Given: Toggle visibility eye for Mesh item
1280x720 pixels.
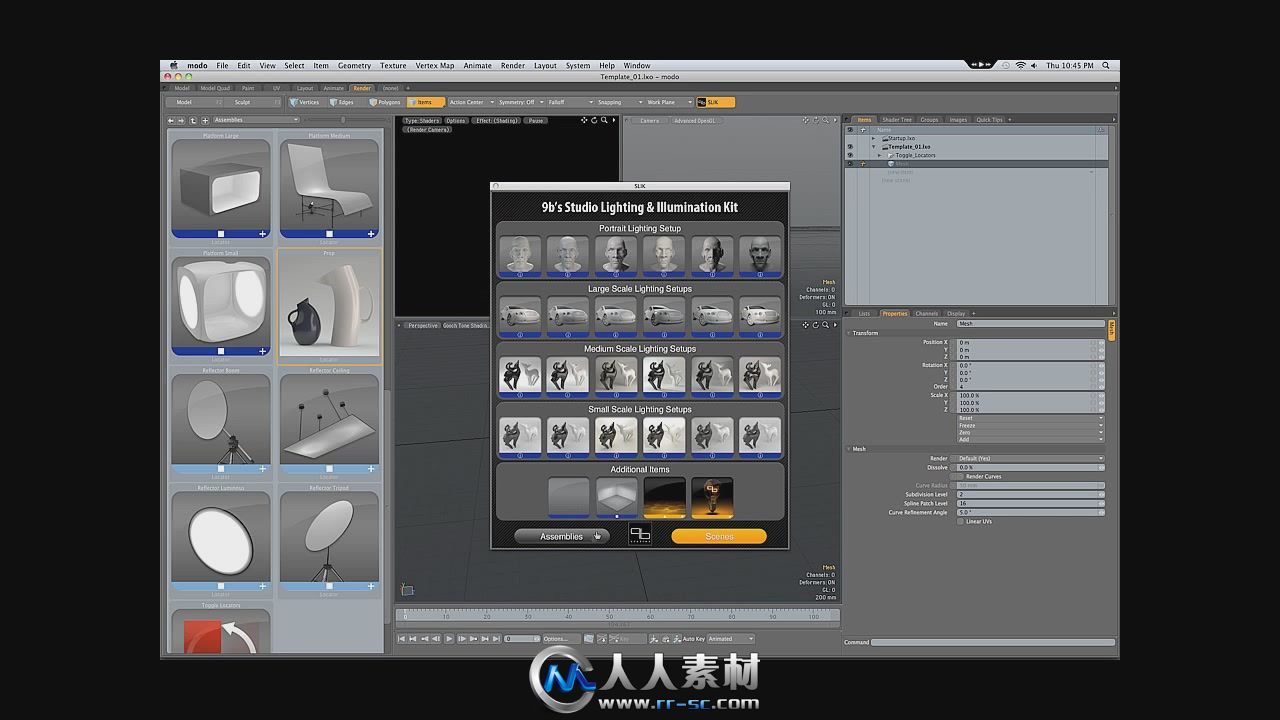Looking at the screenshot, I should point(850,163).
